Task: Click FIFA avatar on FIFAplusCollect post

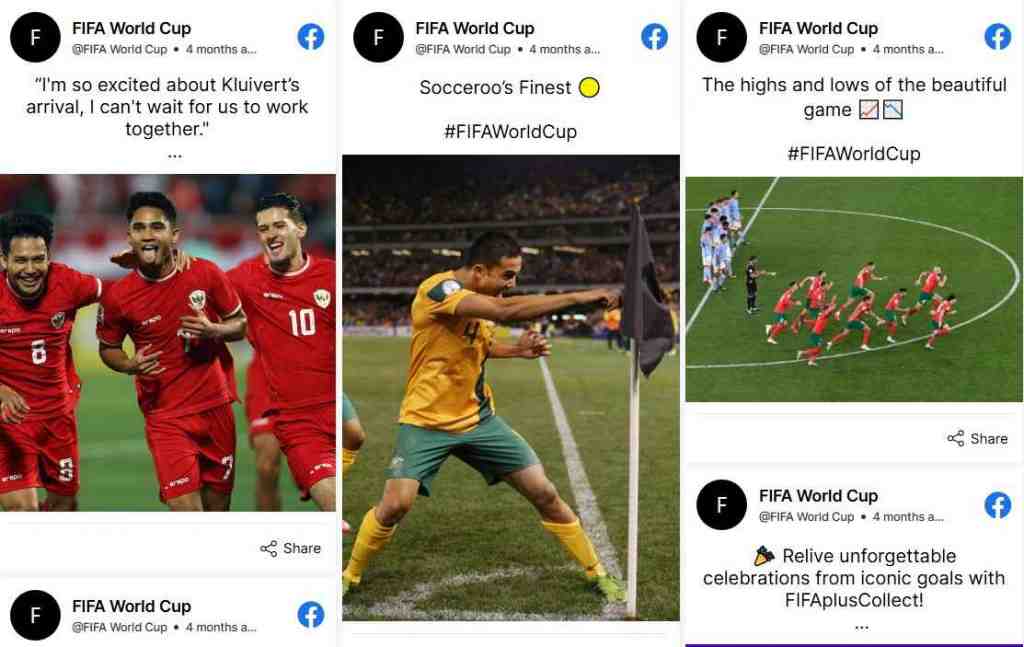Action: click(722, 505)
